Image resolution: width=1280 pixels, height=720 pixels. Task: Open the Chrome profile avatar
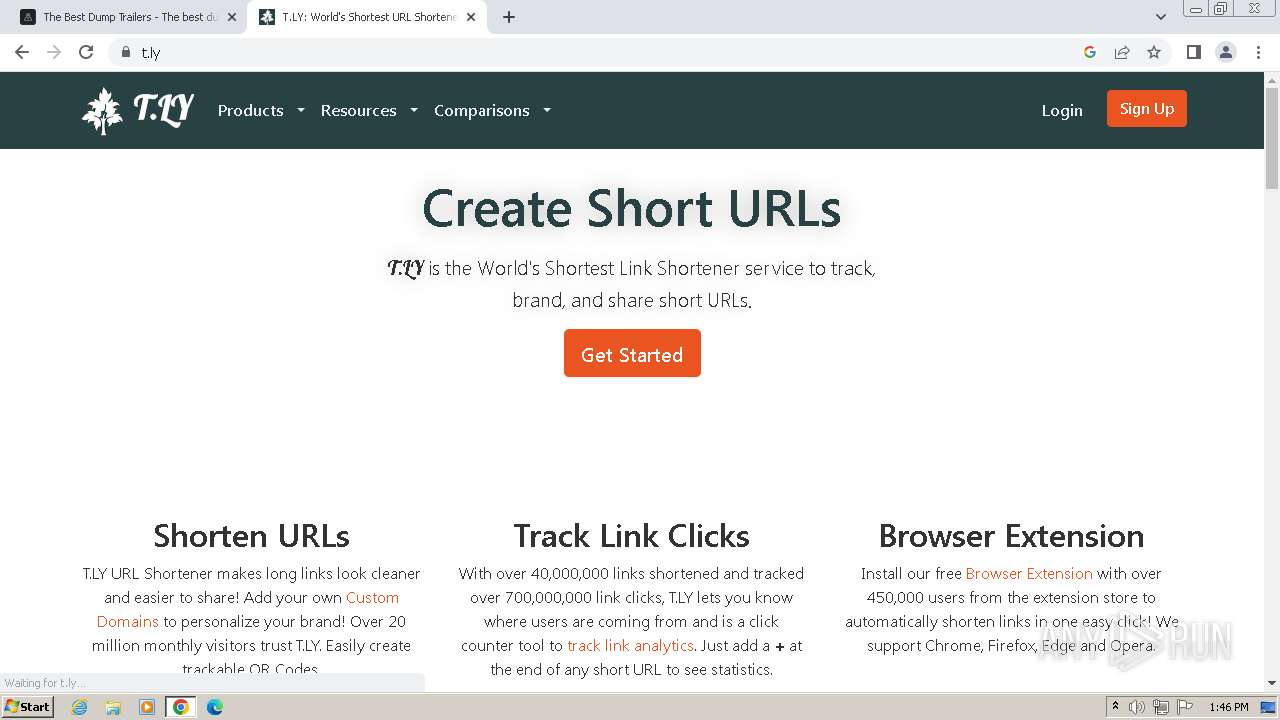click(x=1226, y=52)
